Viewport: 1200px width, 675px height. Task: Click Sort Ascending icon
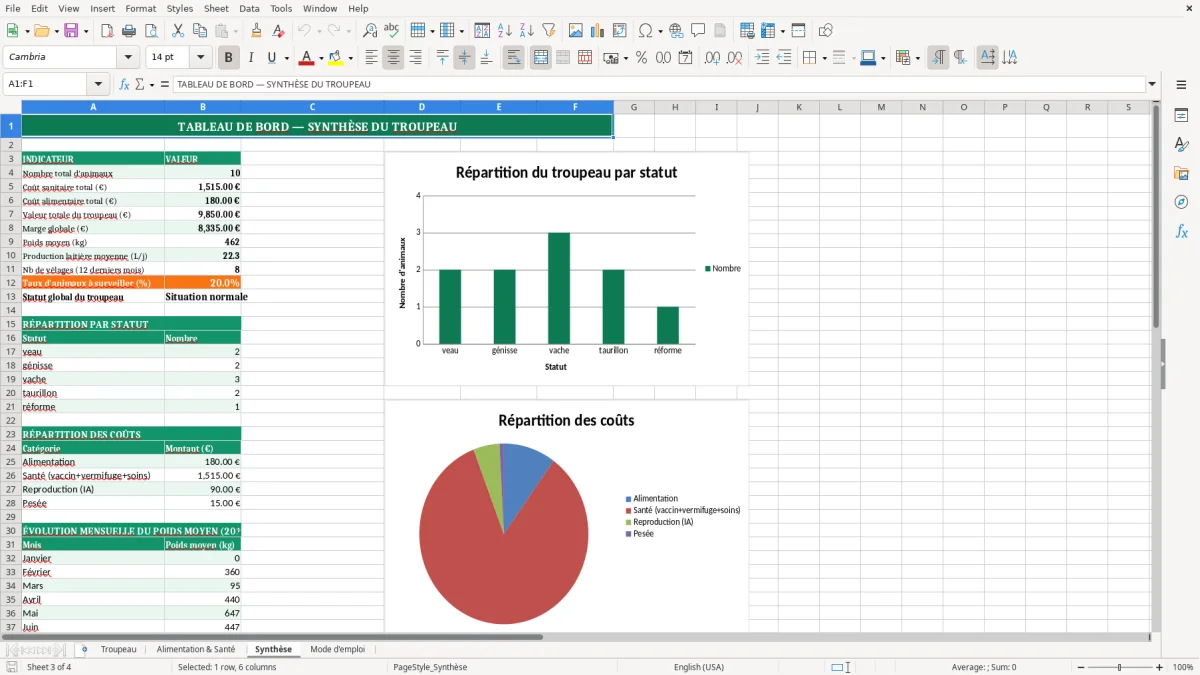coord(505,31)
